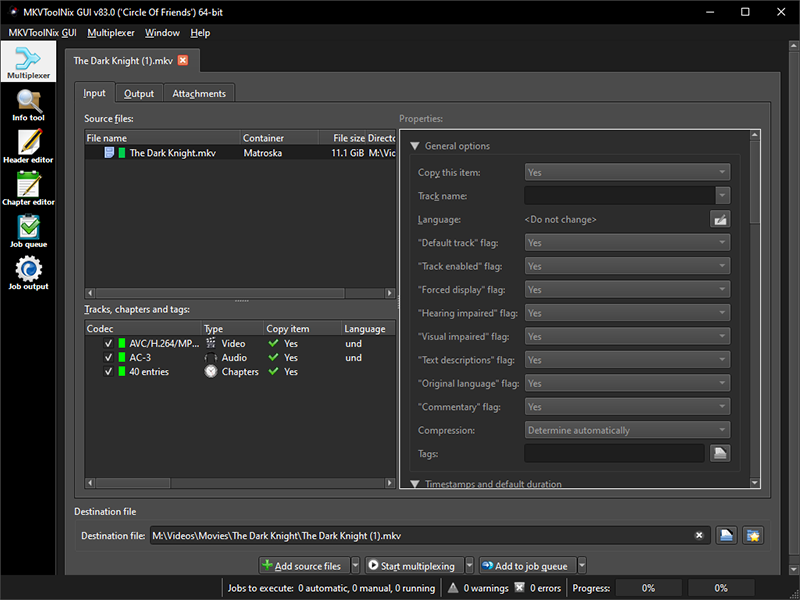Close The Dark Knight (1).mkv tab
The width and height of the screenshot is (800, 600).
point(183,61)
